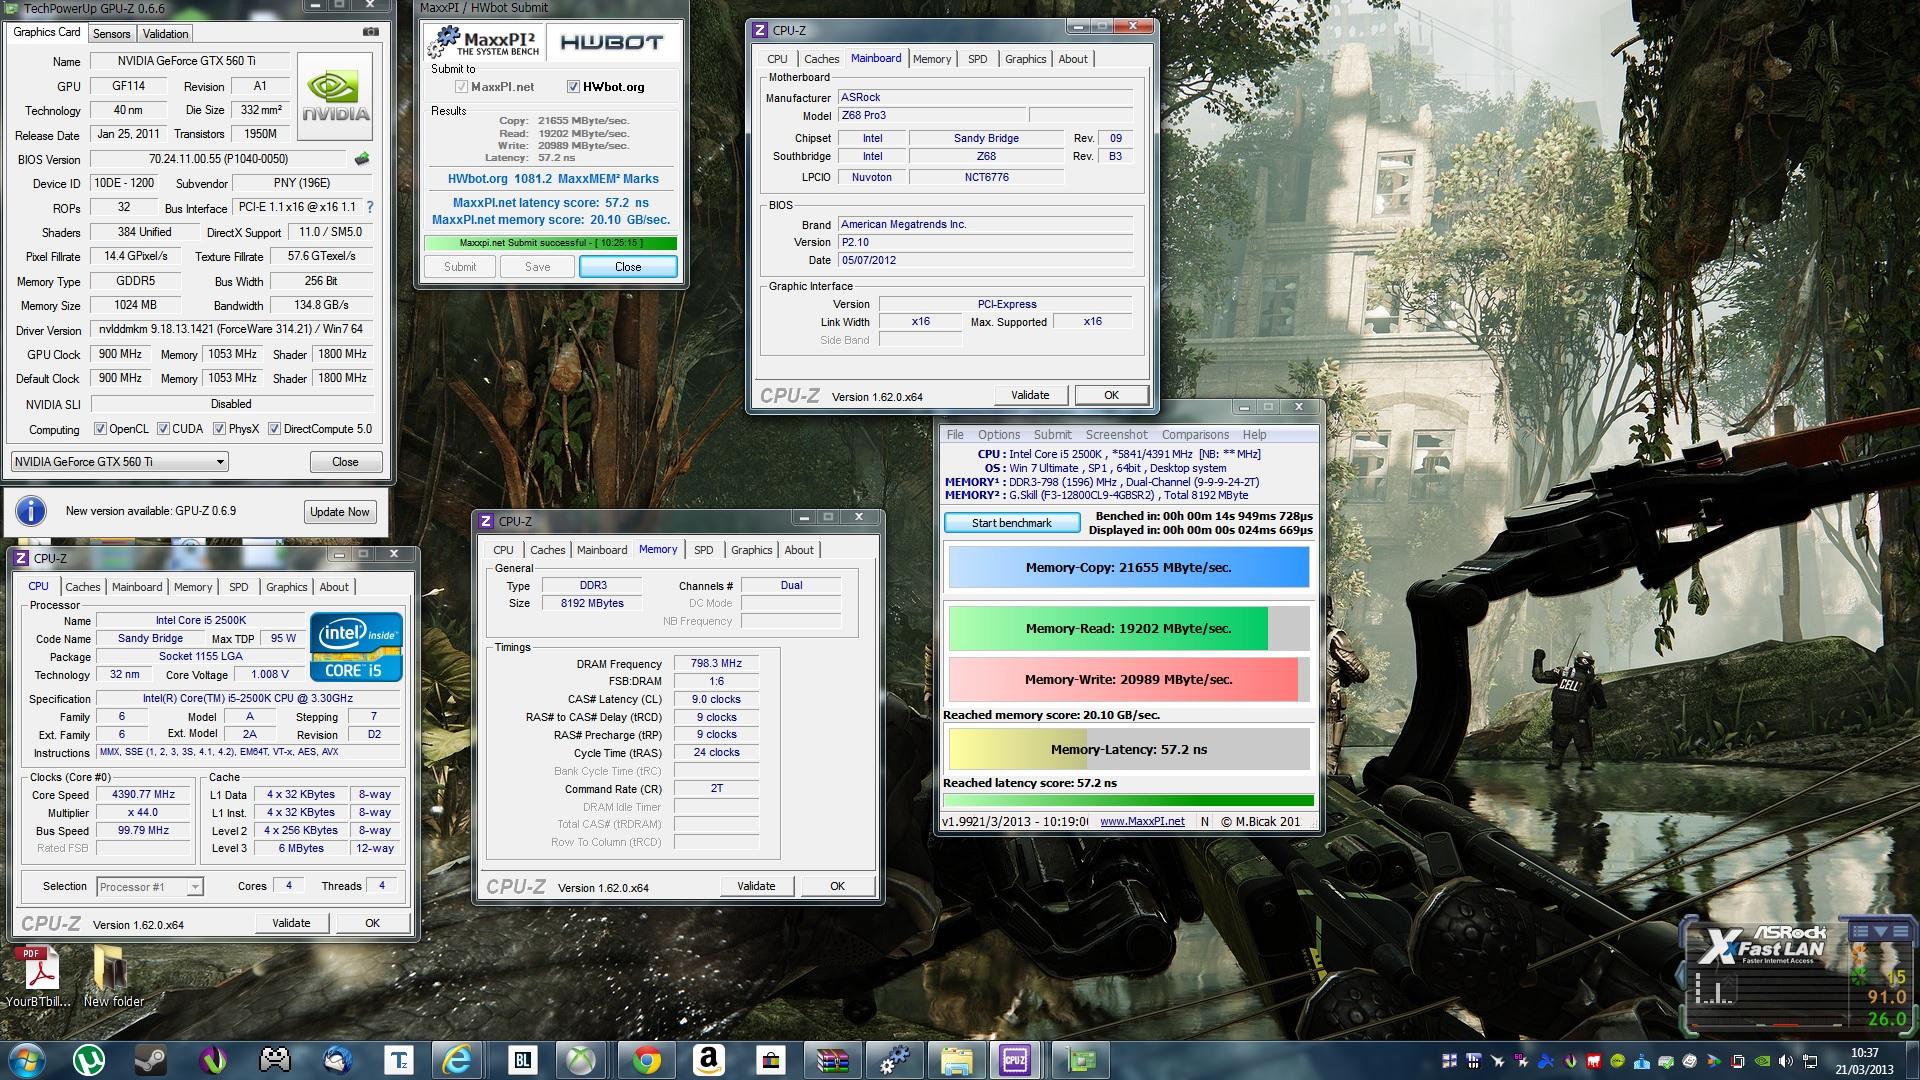Open the Options menu in MaxxMEM
This screenshot has width=1920, height=1080.
[x=999, y=435]
